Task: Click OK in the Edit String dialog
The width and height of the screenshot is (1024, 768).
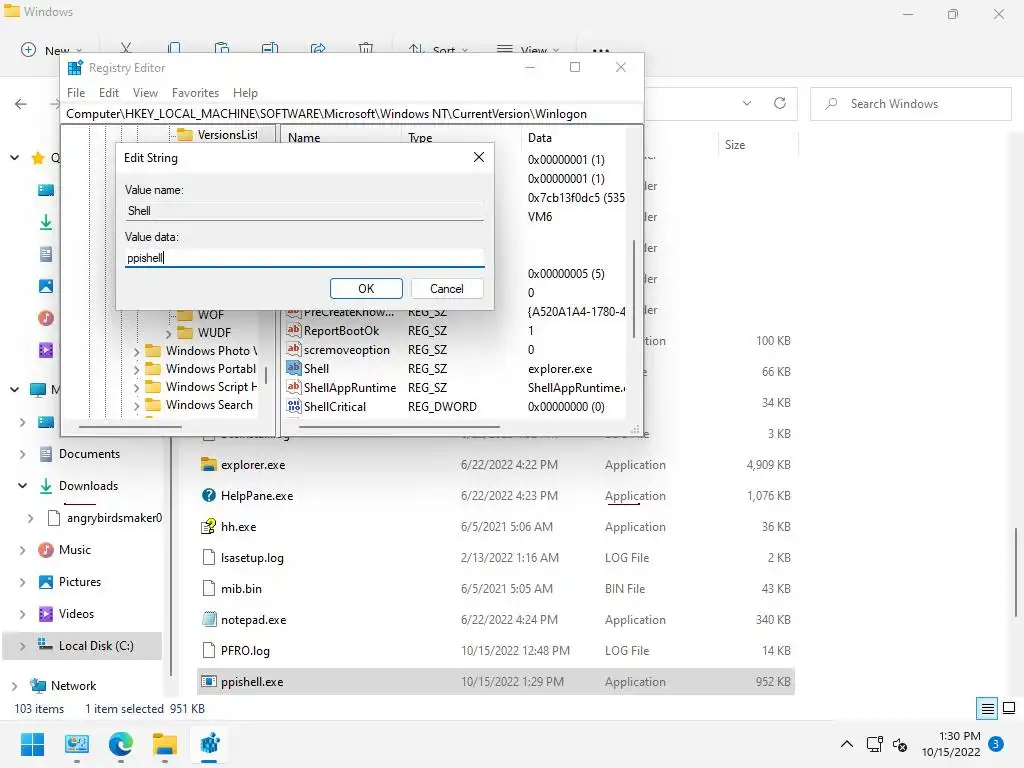Action: 366,289
